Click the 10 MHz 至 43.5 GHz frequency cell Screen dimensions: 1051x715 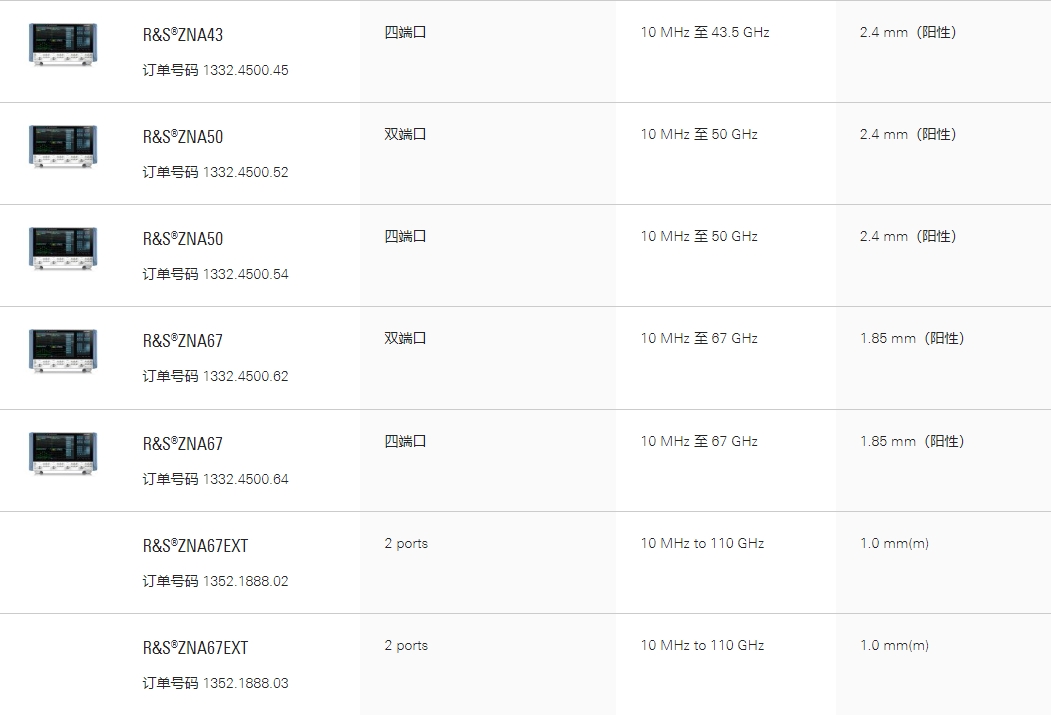[x=704, y=32]
